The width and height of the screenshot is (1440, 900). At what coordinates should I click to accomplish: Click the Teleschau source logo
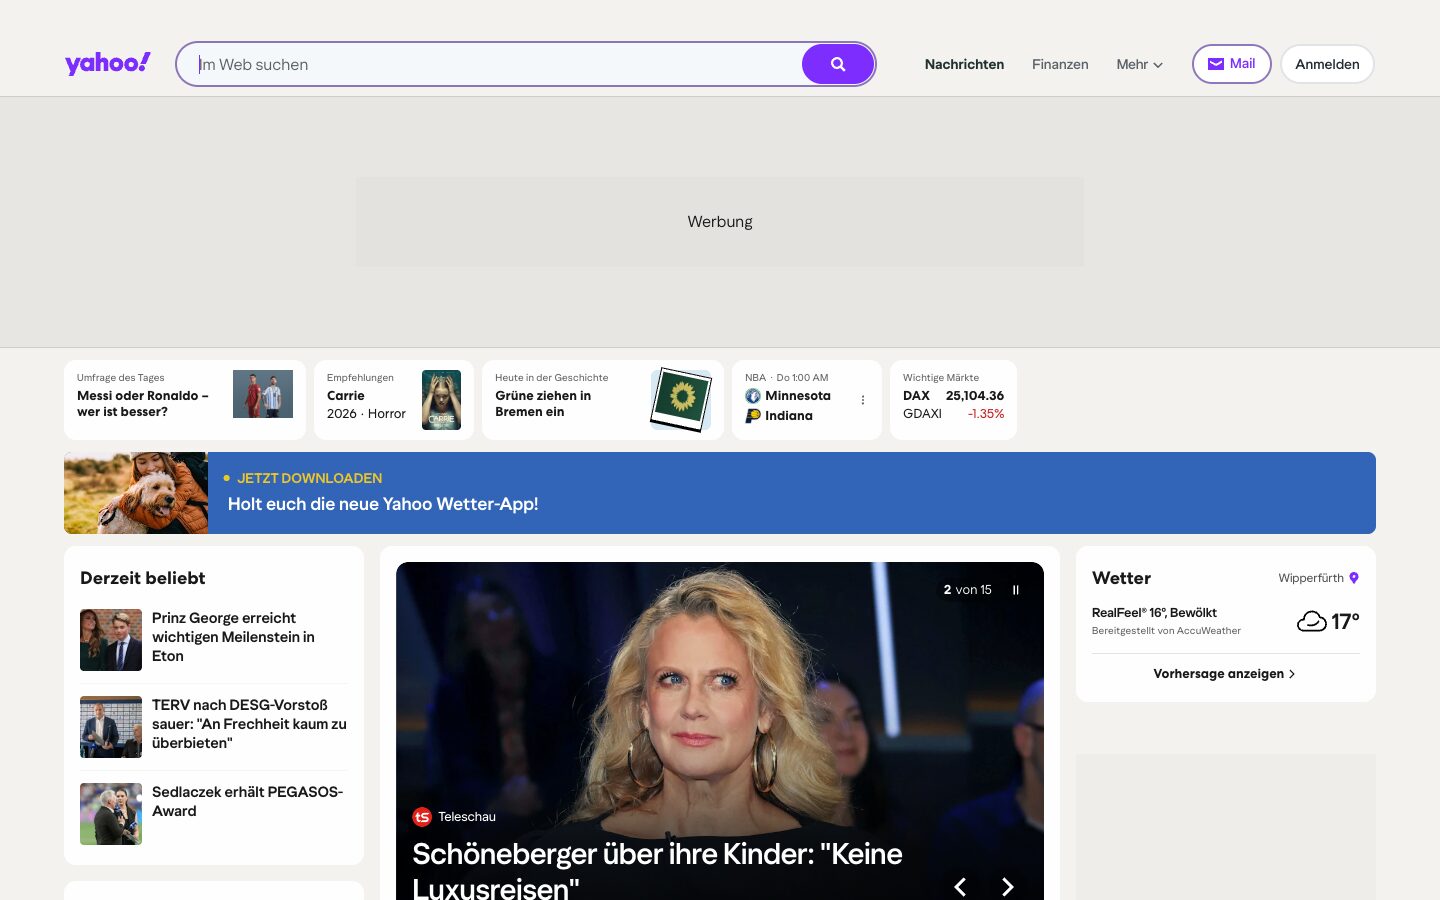coord(422,817)
